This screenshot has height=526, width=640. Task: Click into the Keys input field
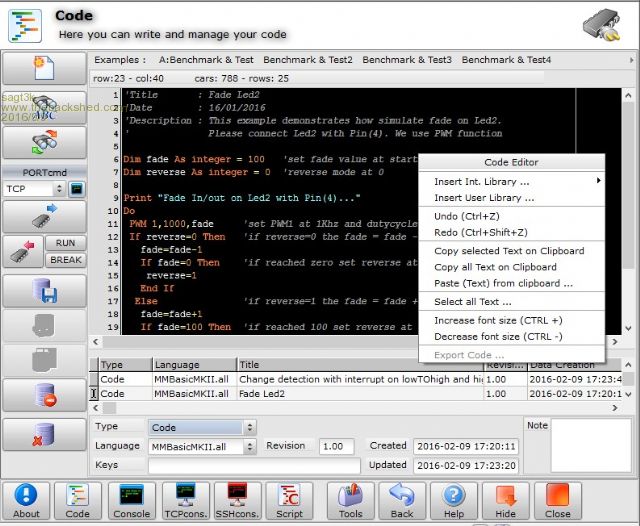(254, 465)
